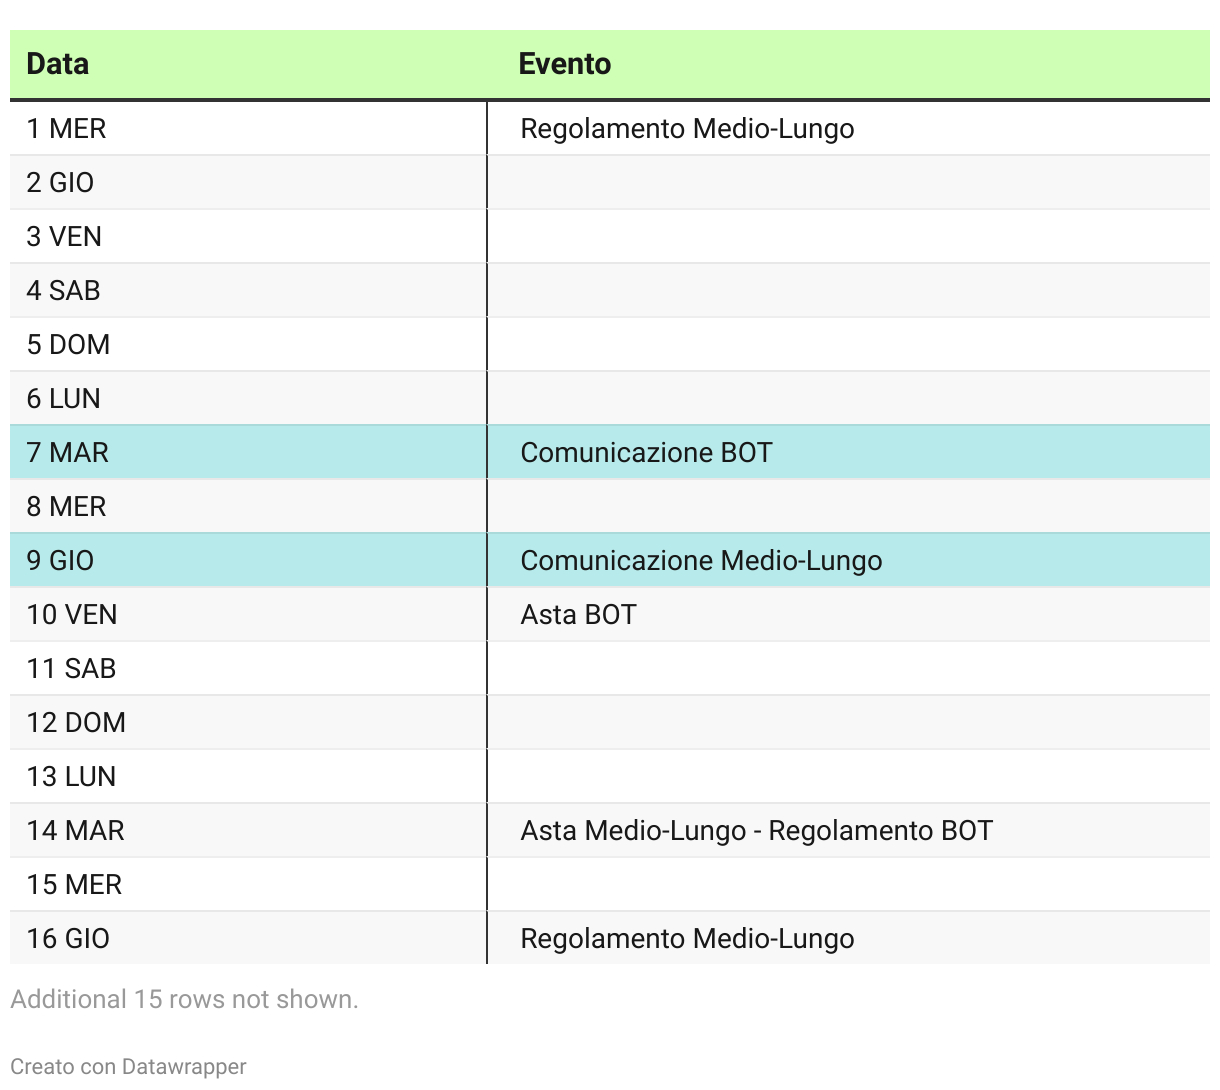The image size is (1220, 1090).
Task: Select the "Comunicazione BOT" event text
Action: (646, 453)
